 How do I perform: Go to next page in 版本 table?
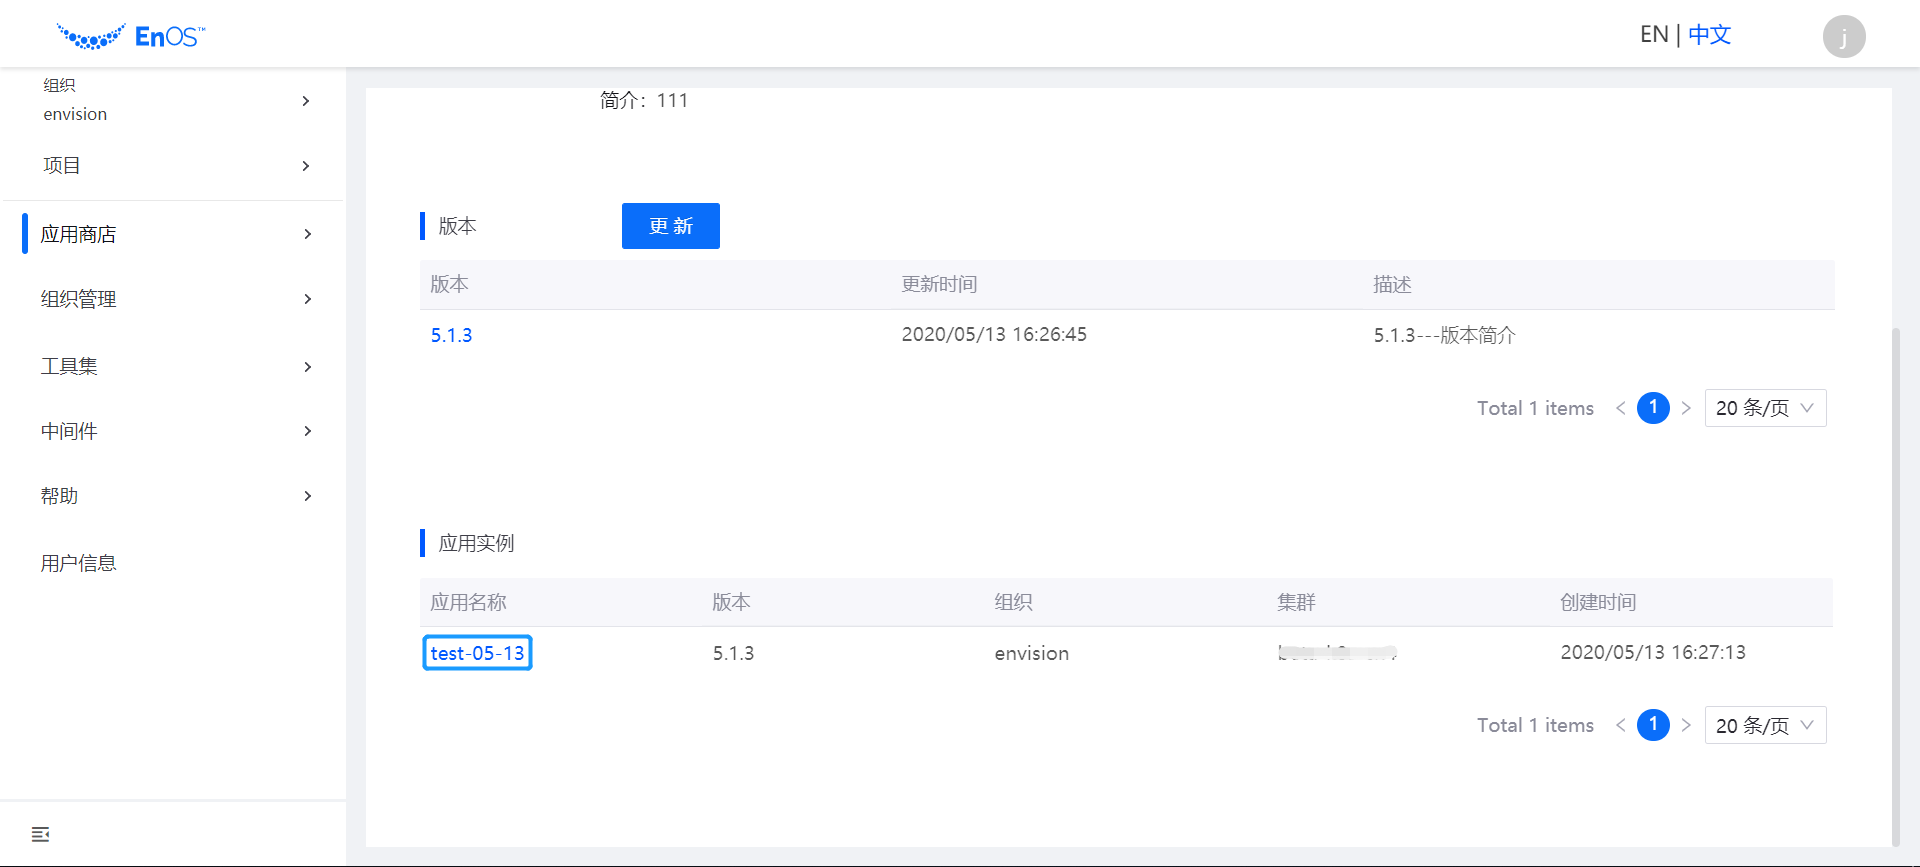tap(1686, 408)
